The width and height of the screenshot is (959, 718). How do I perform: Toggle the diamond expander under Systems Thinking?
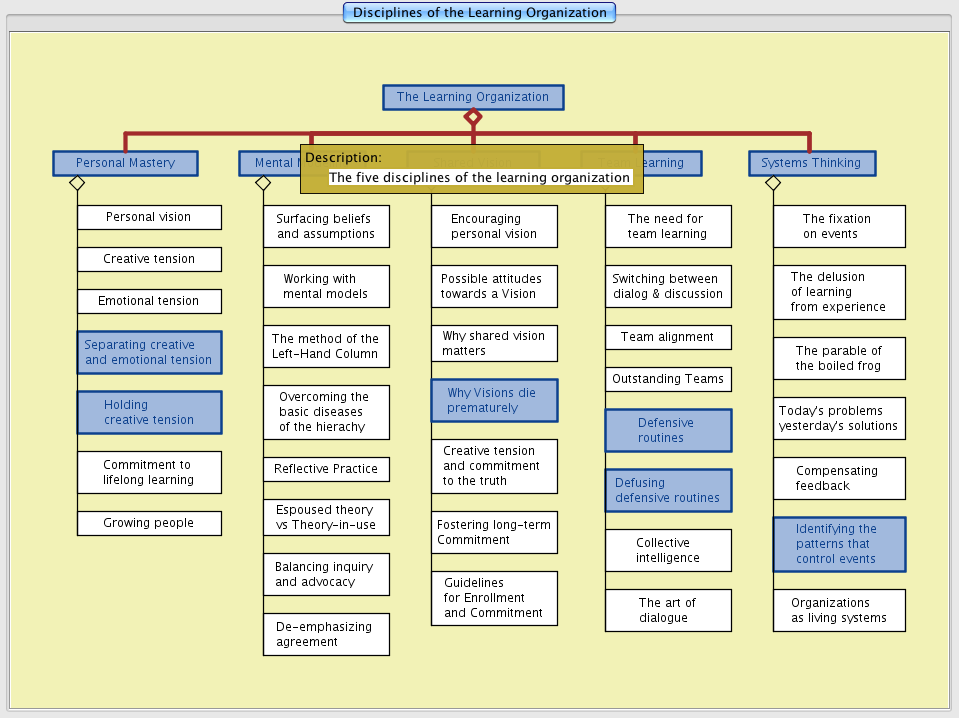(x=772, y=183)
